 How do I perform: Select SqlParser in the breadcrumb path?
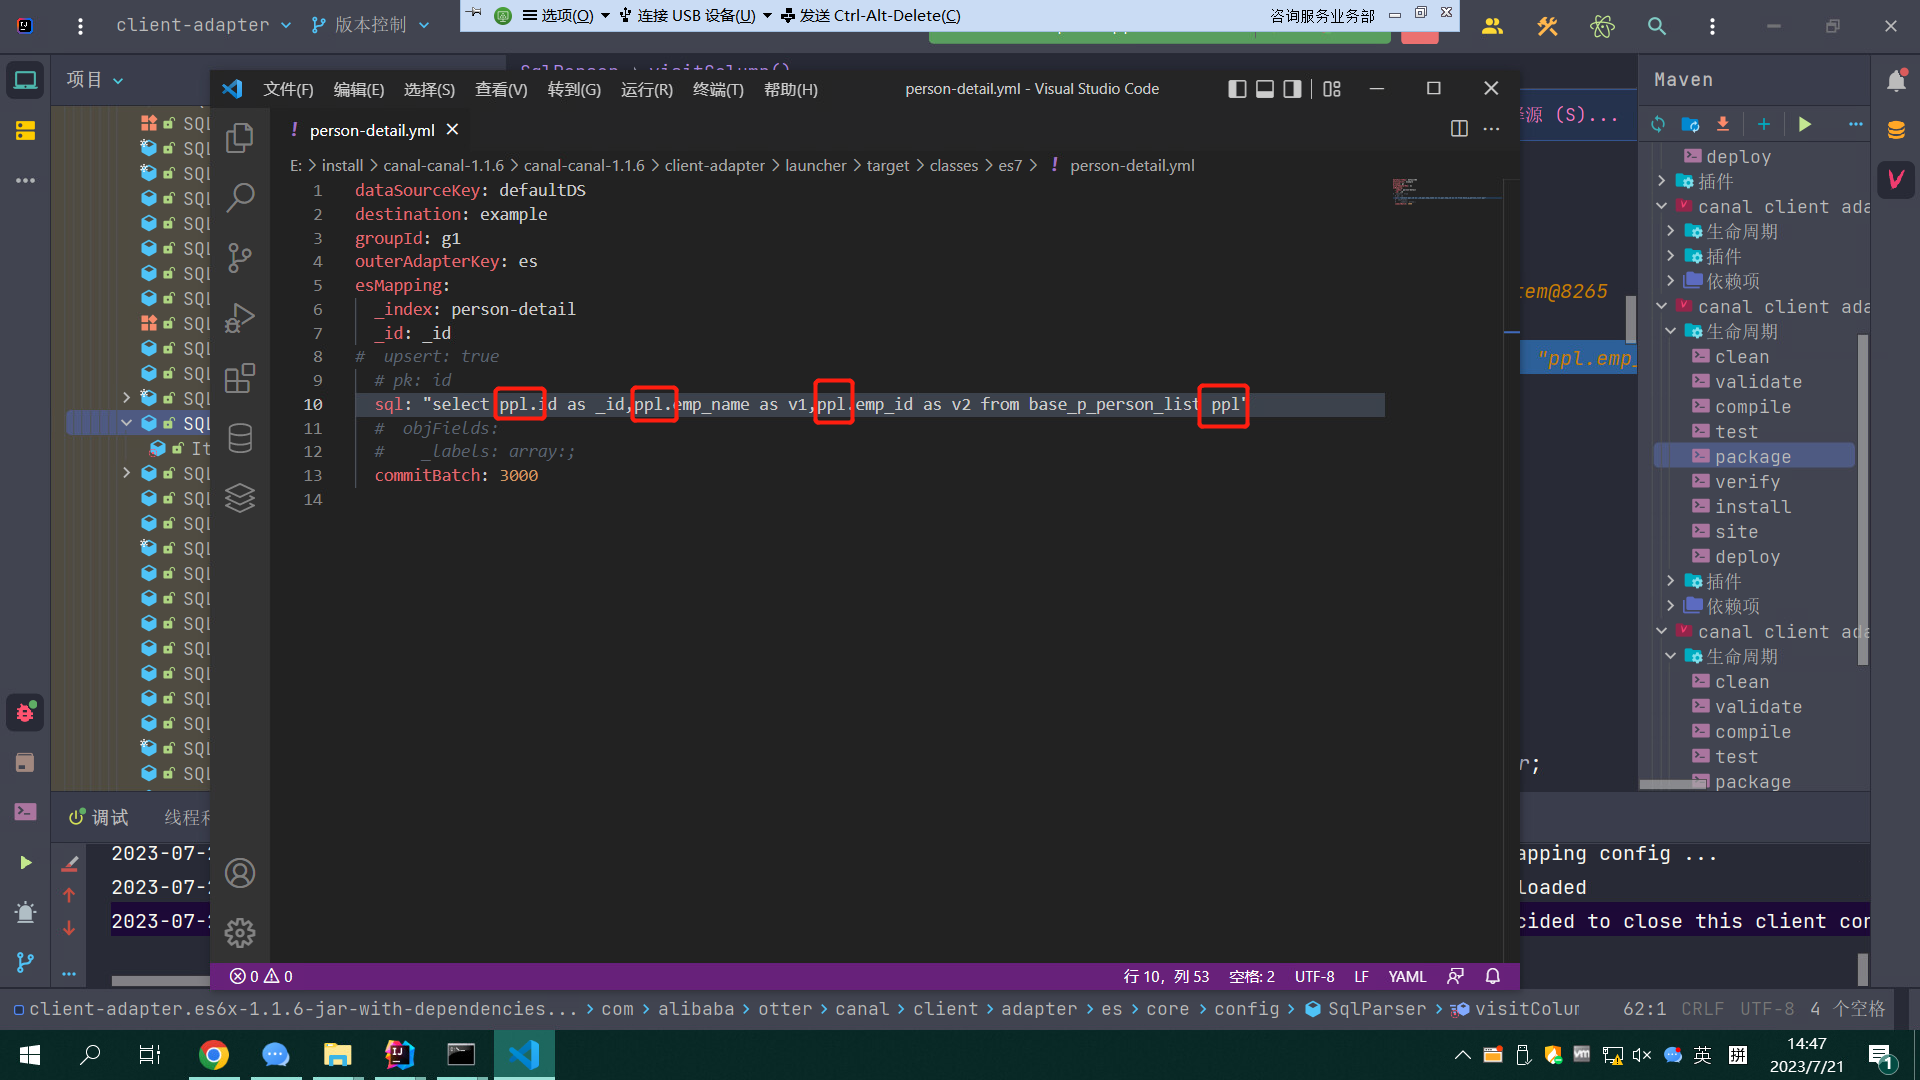[x=1375, y=1009]
